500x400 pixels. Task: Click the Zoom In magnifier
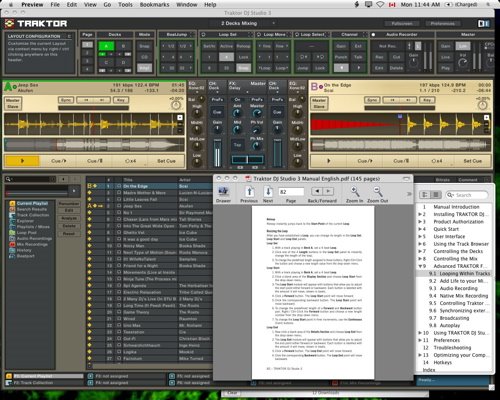[x=355, y=192]
